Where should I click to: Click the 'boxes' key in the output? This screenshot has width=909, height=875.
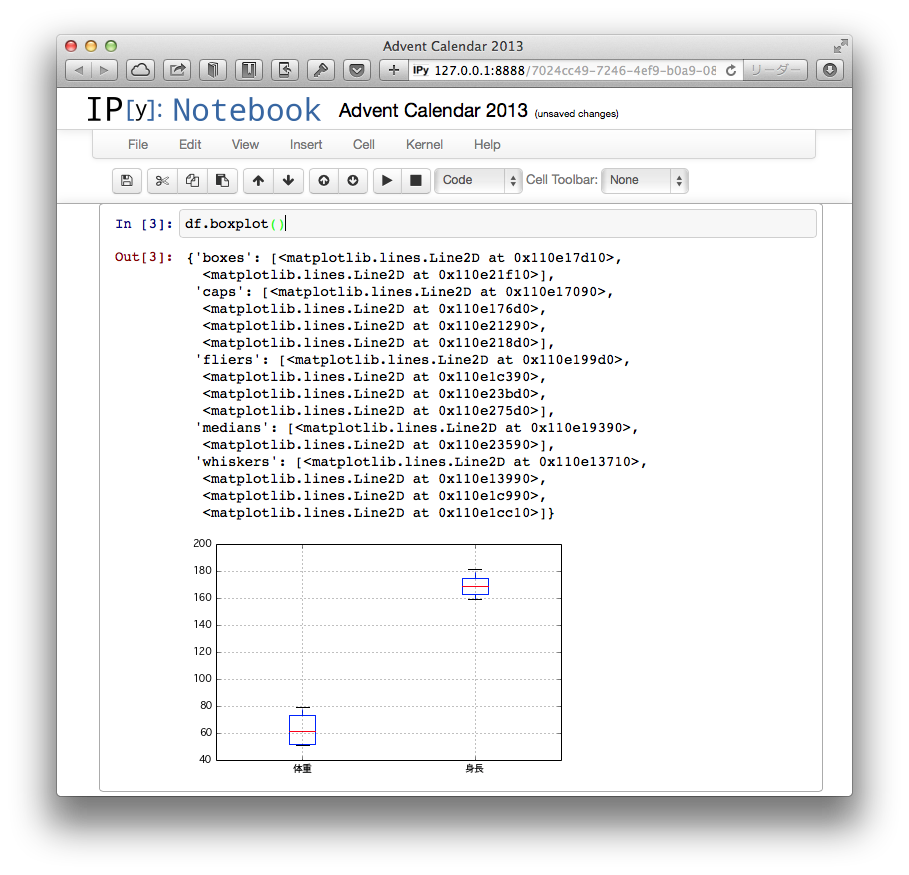[x=223, y=258]
